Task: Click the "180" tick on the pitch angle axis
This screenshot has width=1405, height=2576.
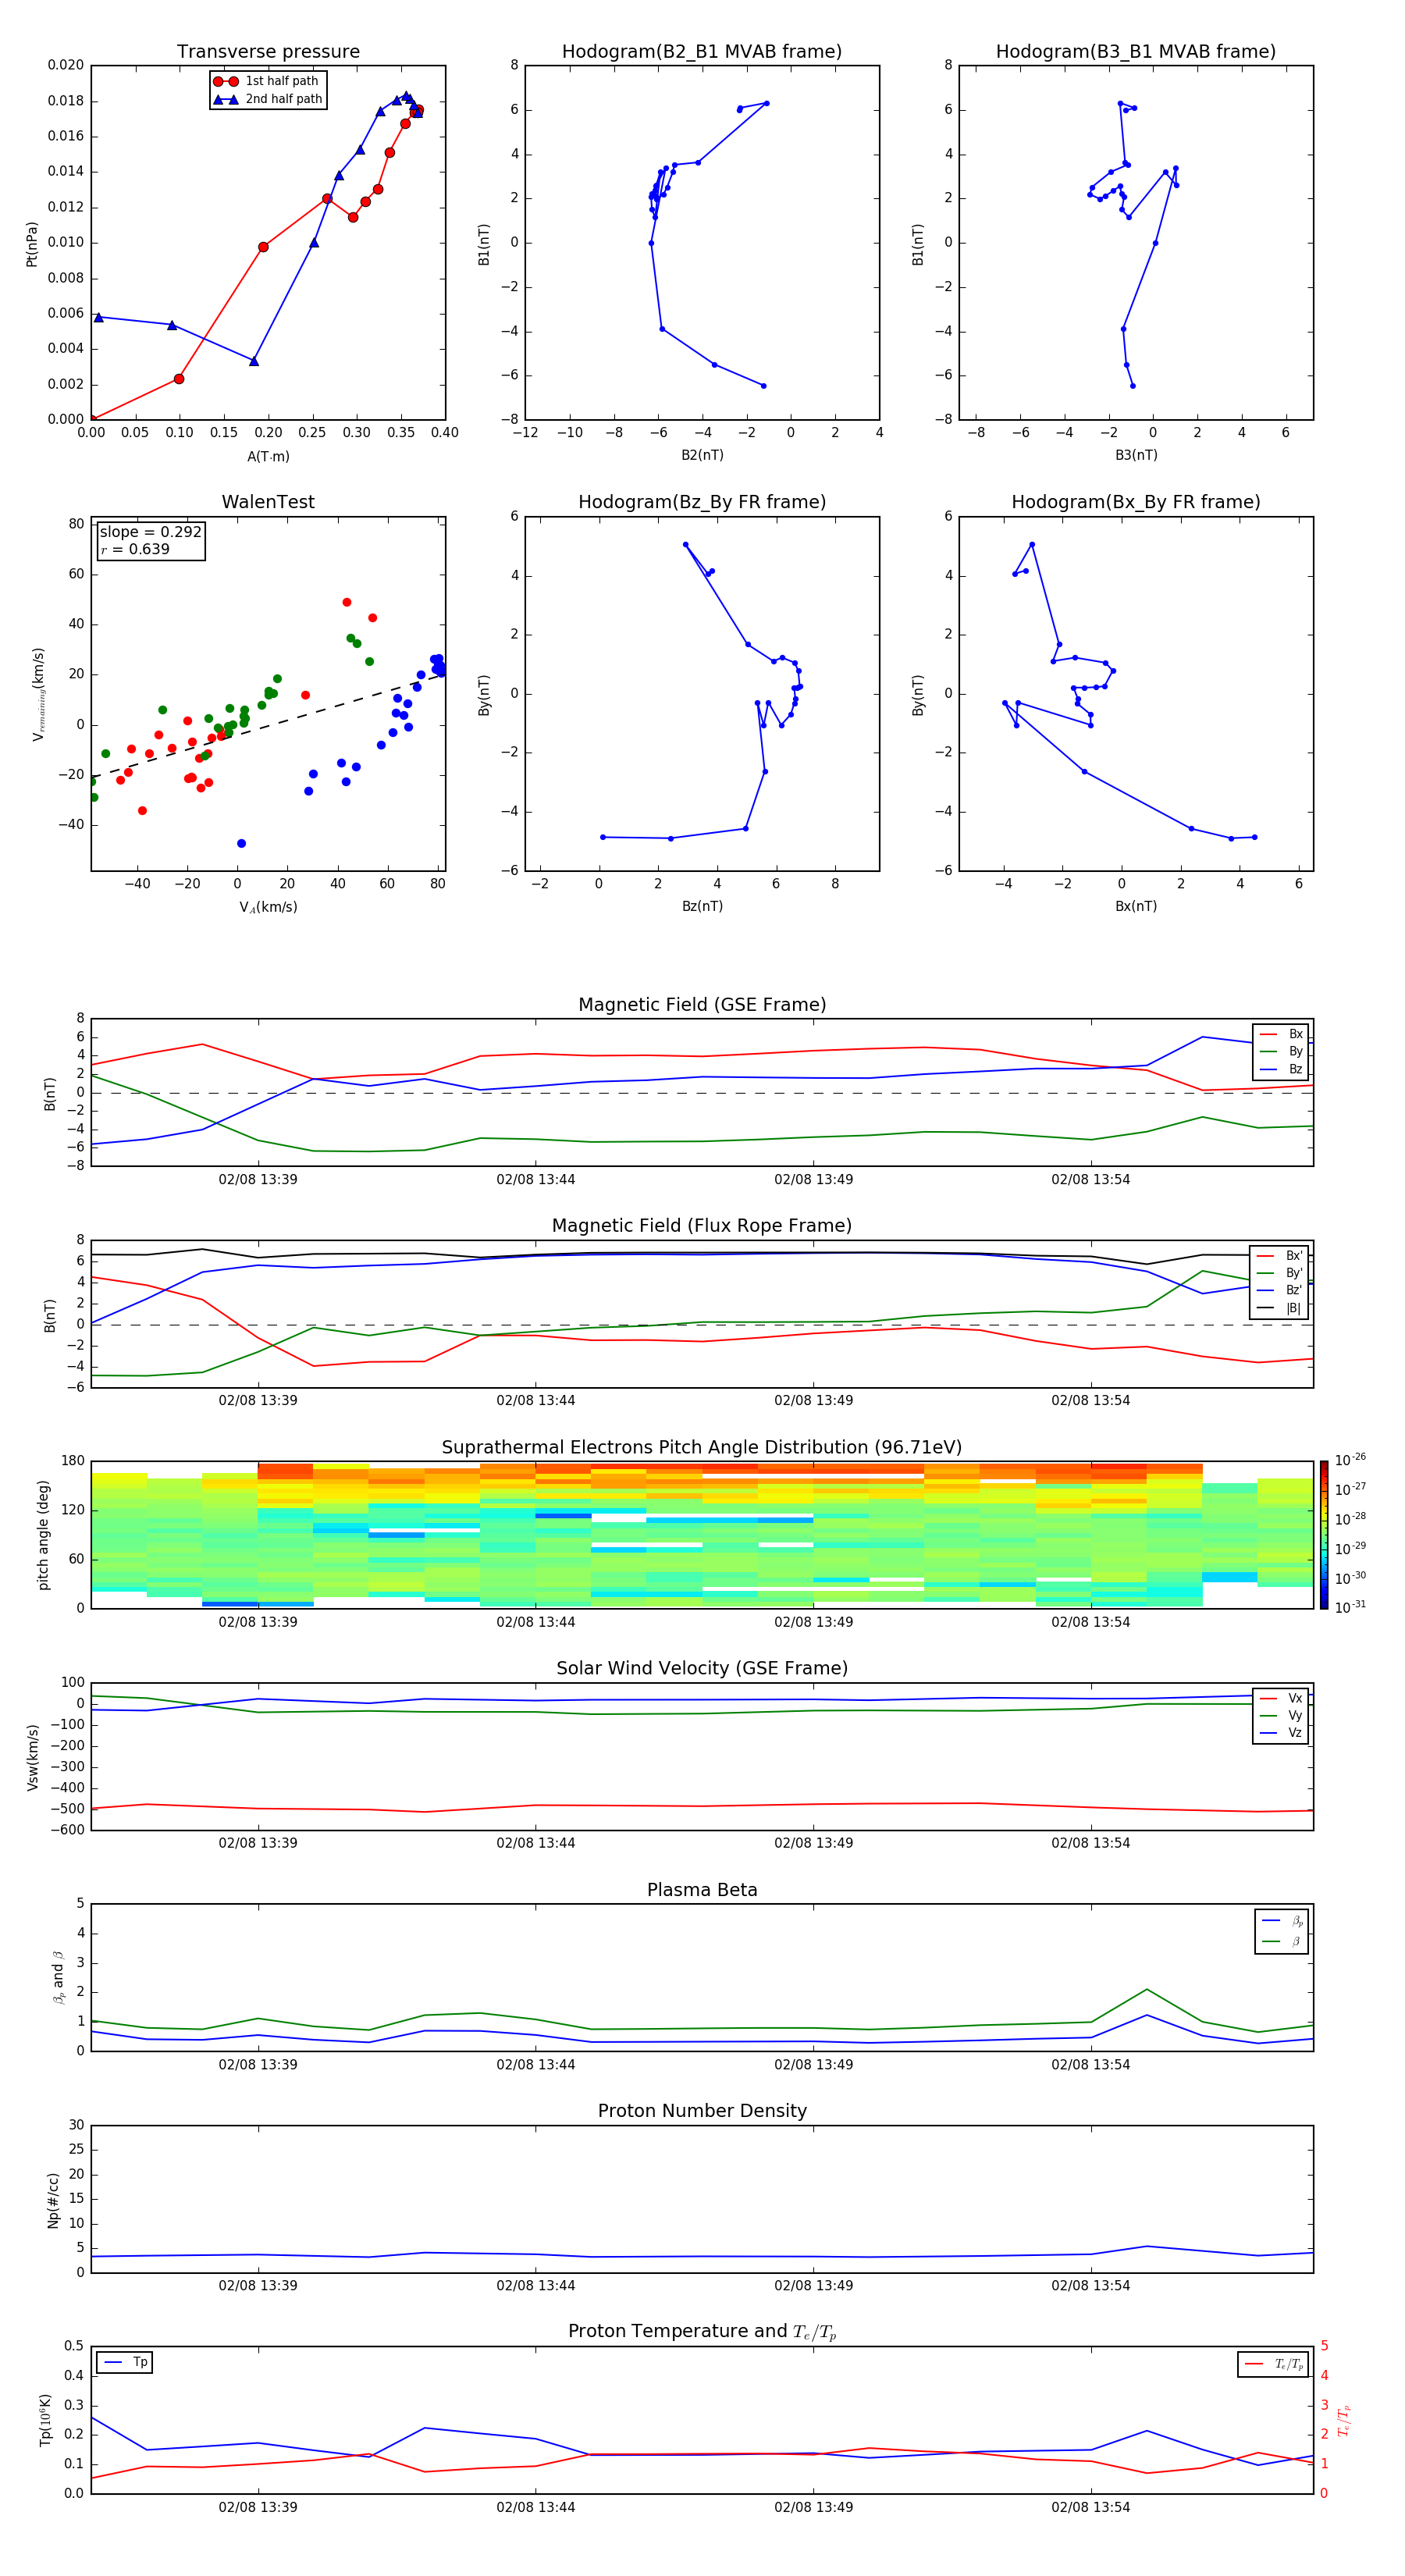Action: click(72, 1461)
